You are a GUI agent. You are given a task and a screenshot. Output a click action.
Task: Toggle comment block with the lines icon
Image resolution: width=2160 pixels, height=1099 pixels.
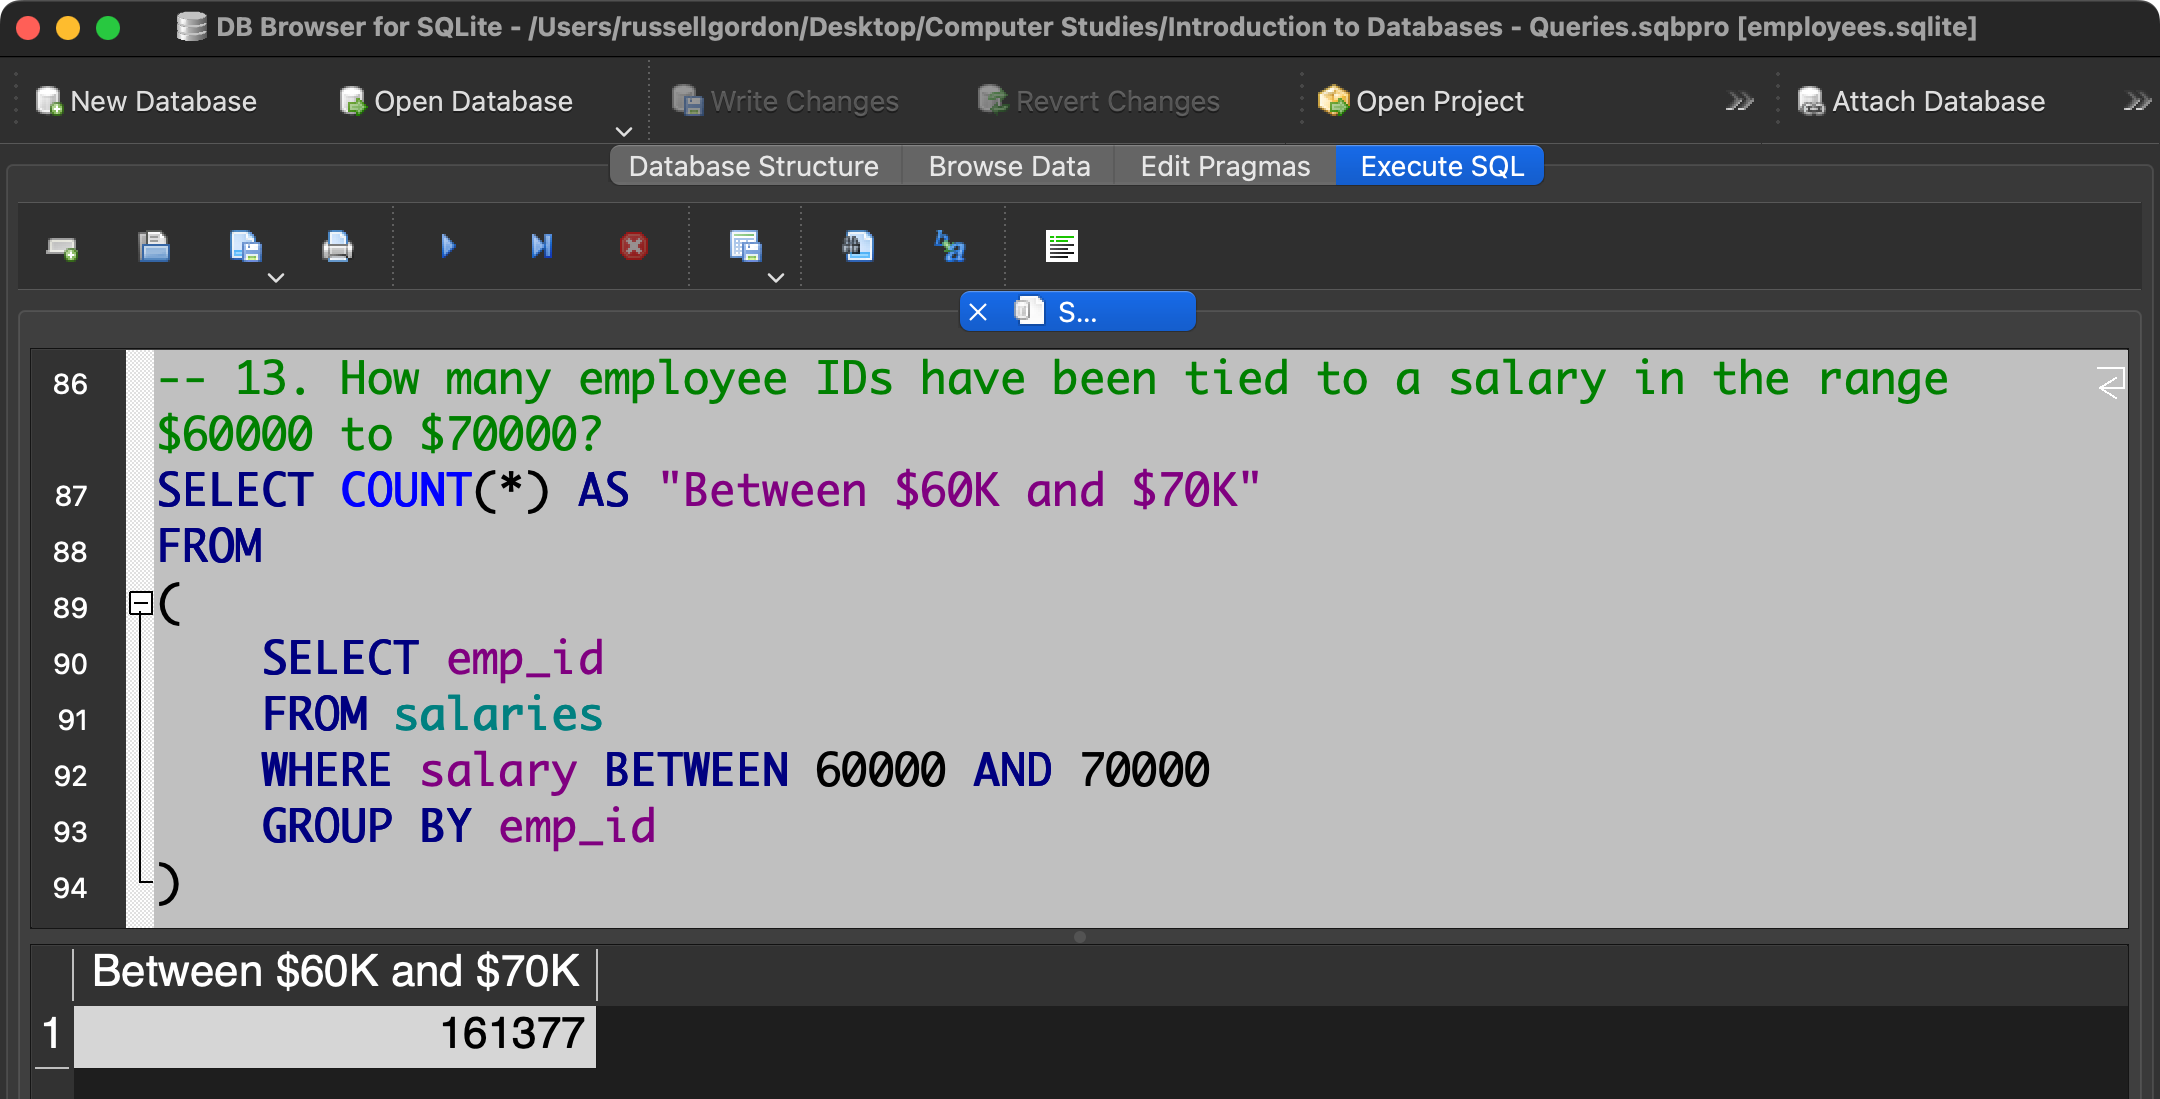pos(1061,246)
